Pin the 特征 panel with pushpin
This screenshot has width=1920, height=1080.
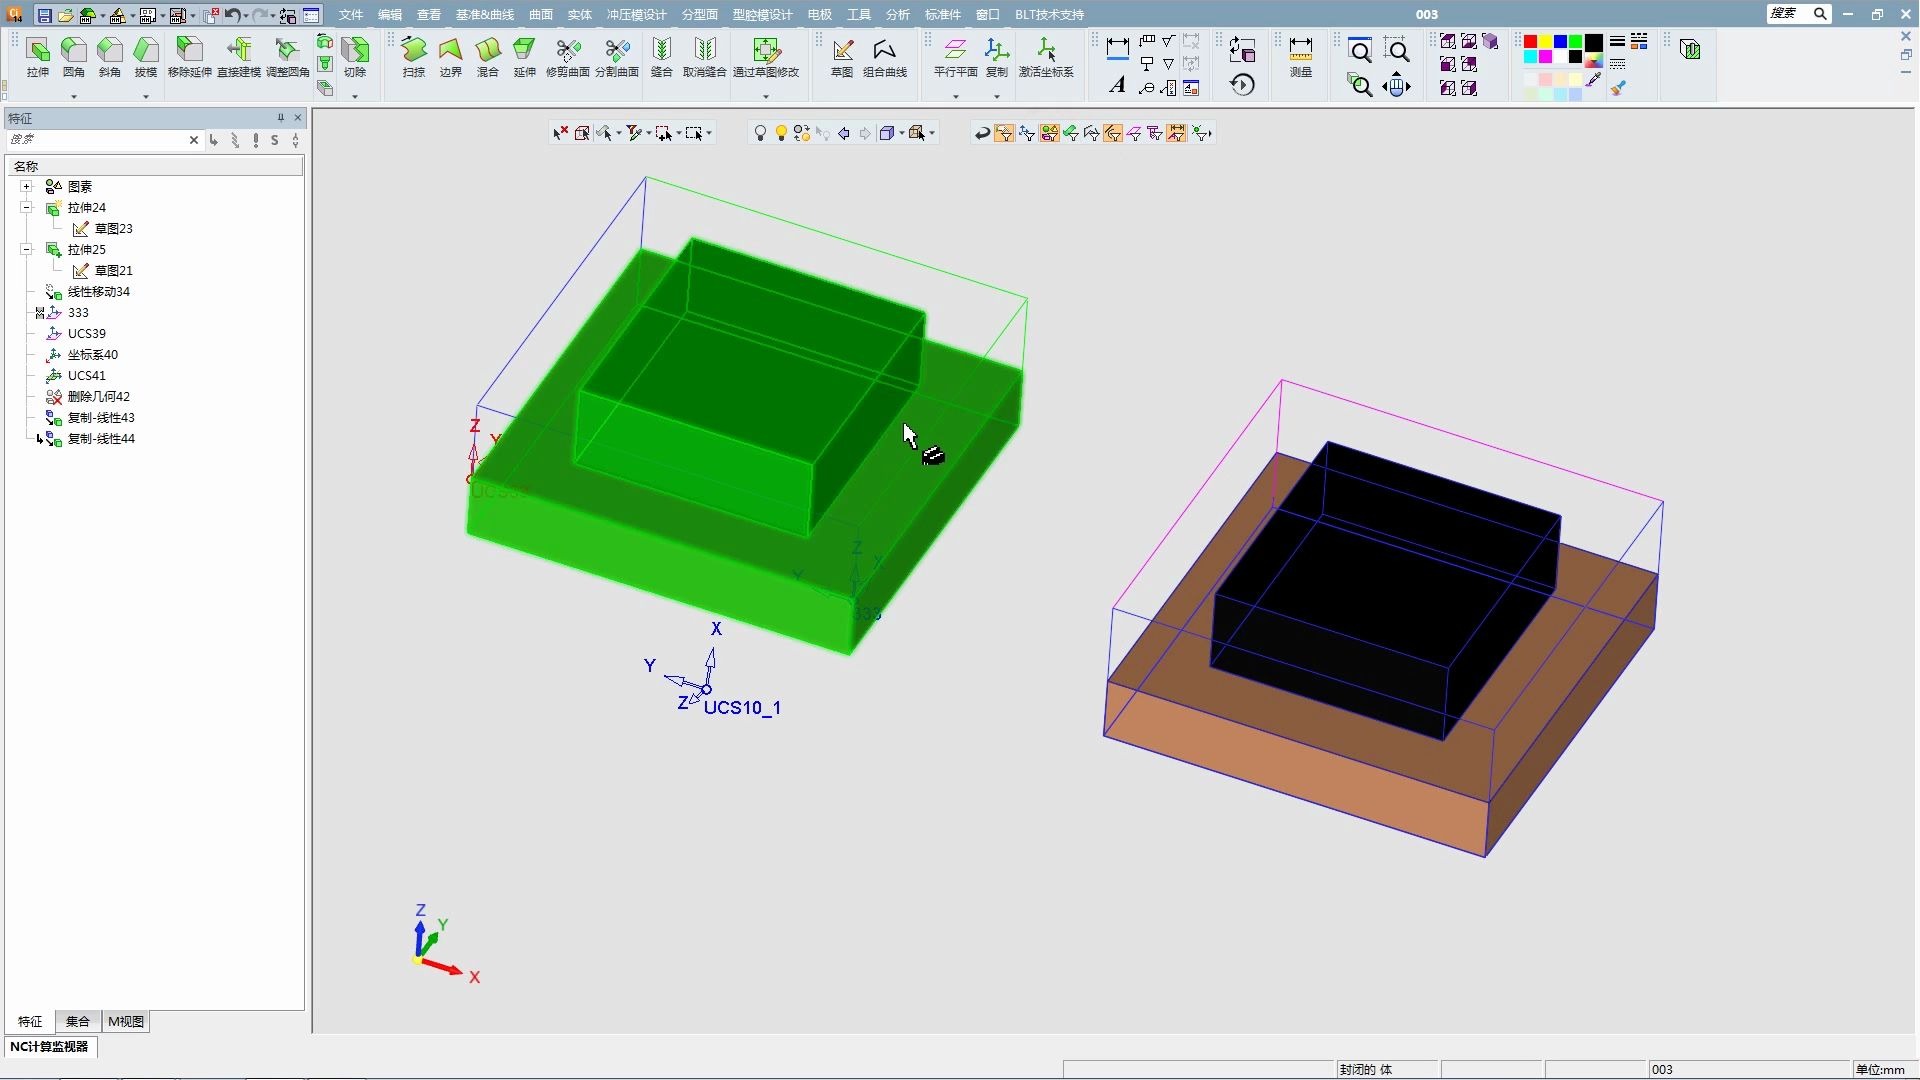pos(281,118)
